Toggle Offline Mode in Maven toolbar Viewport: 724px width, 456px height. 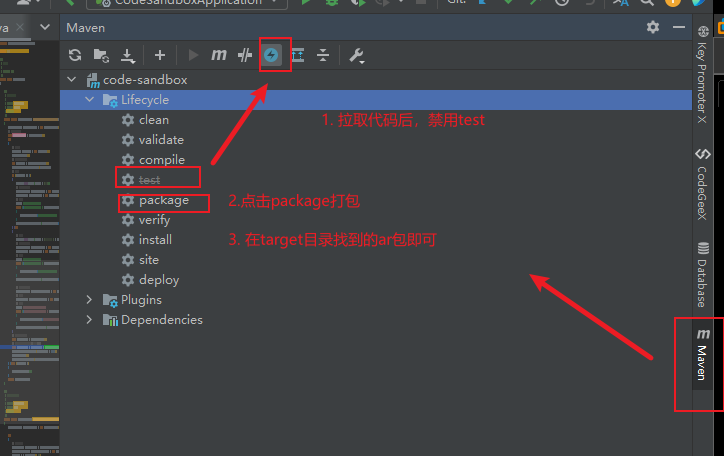click(x=245, y=56)
